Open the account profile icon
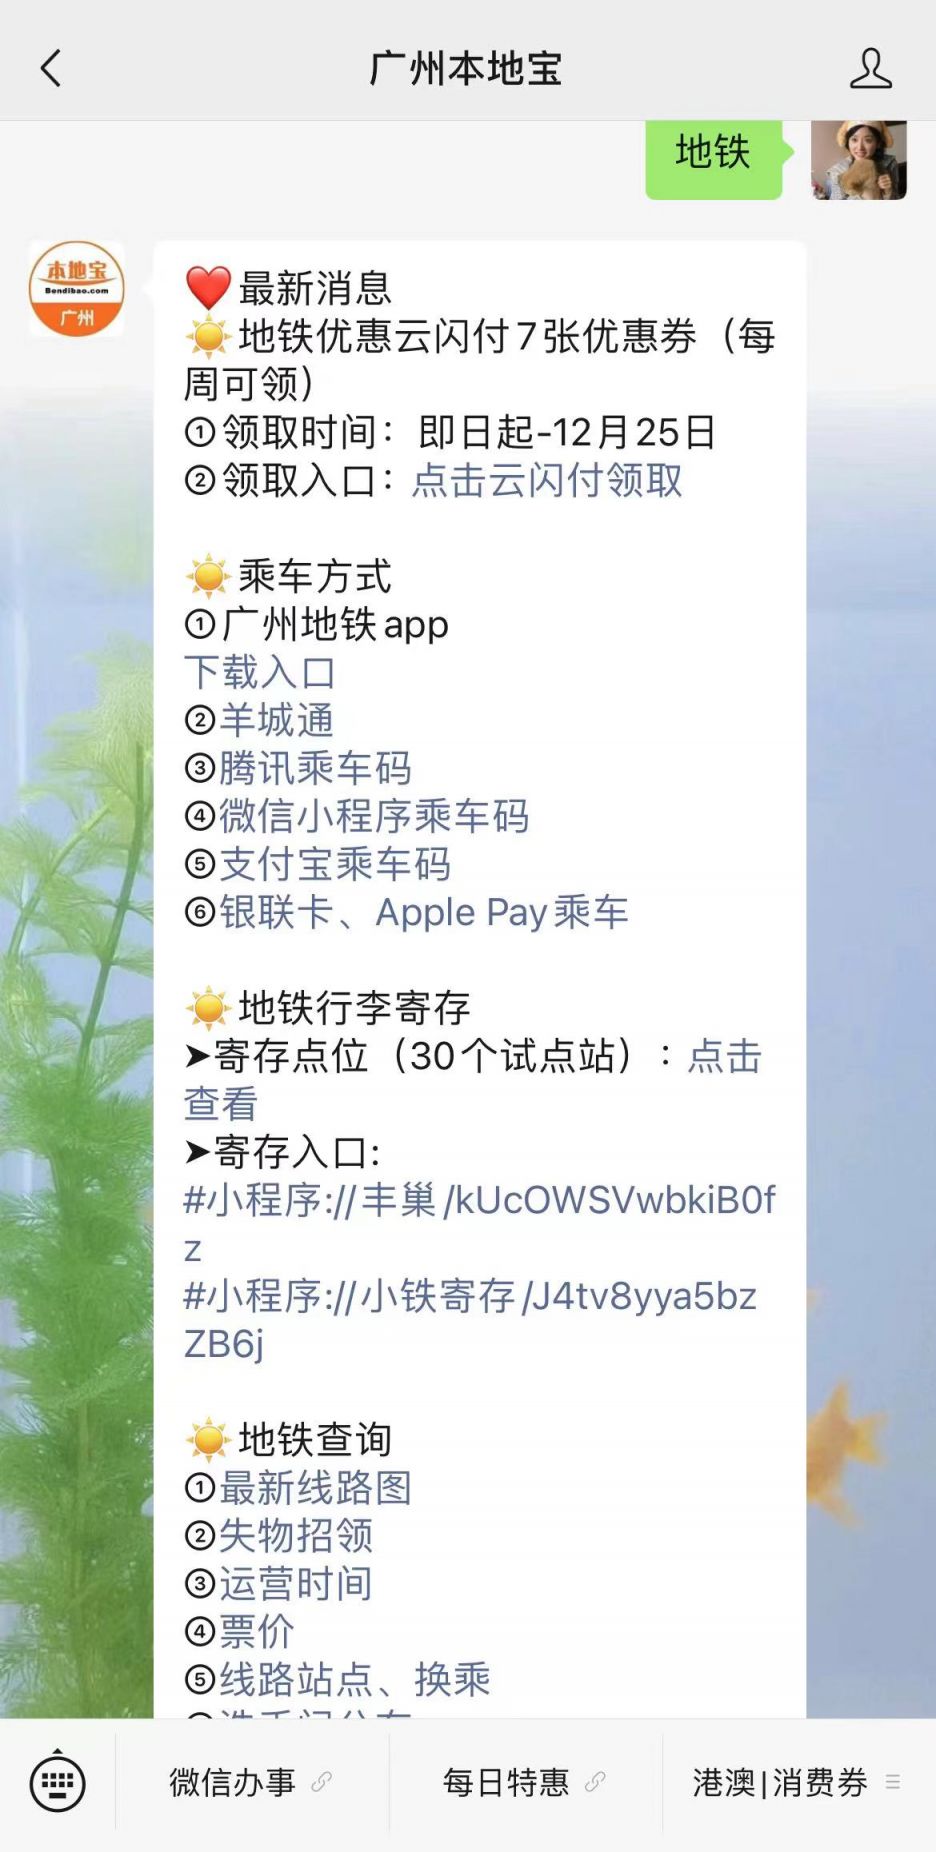This screenshot has width=936, height=1852. pyautogui.click(x=870, y=68)
